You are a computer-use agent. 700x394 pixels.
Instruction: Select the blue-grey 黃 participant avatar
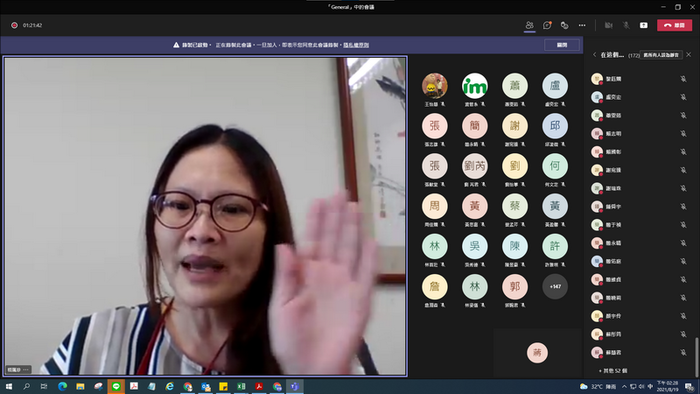[x=555, y=206]
